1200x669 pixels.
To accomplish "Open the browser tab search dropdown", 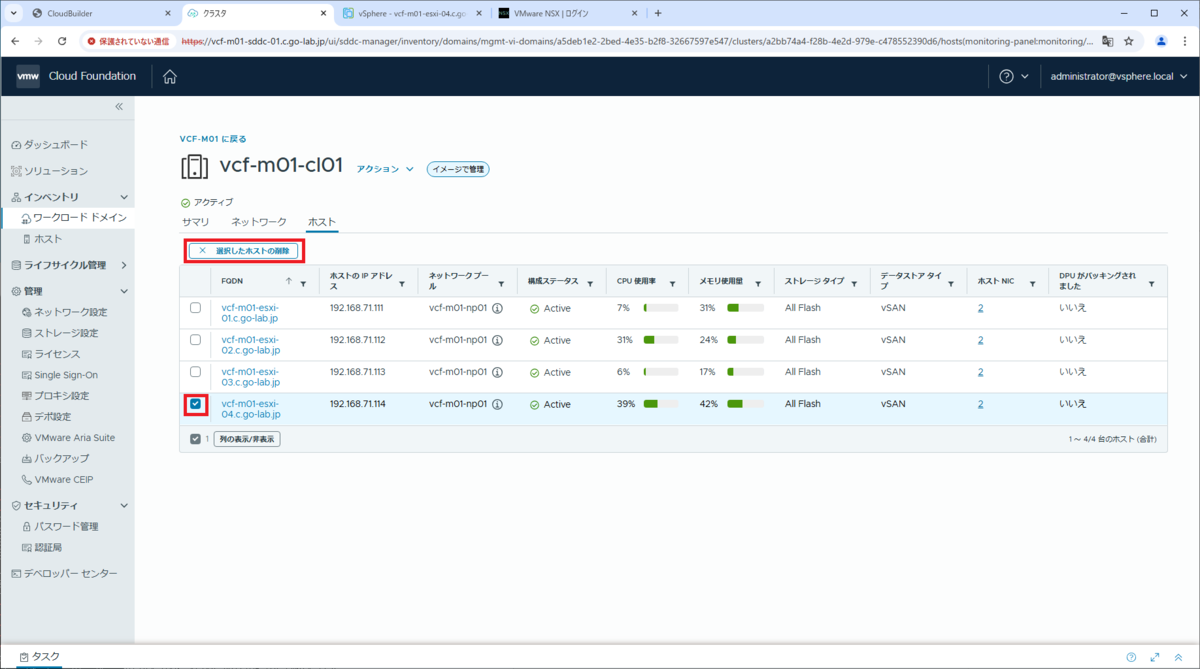I will tap(14, 13).
